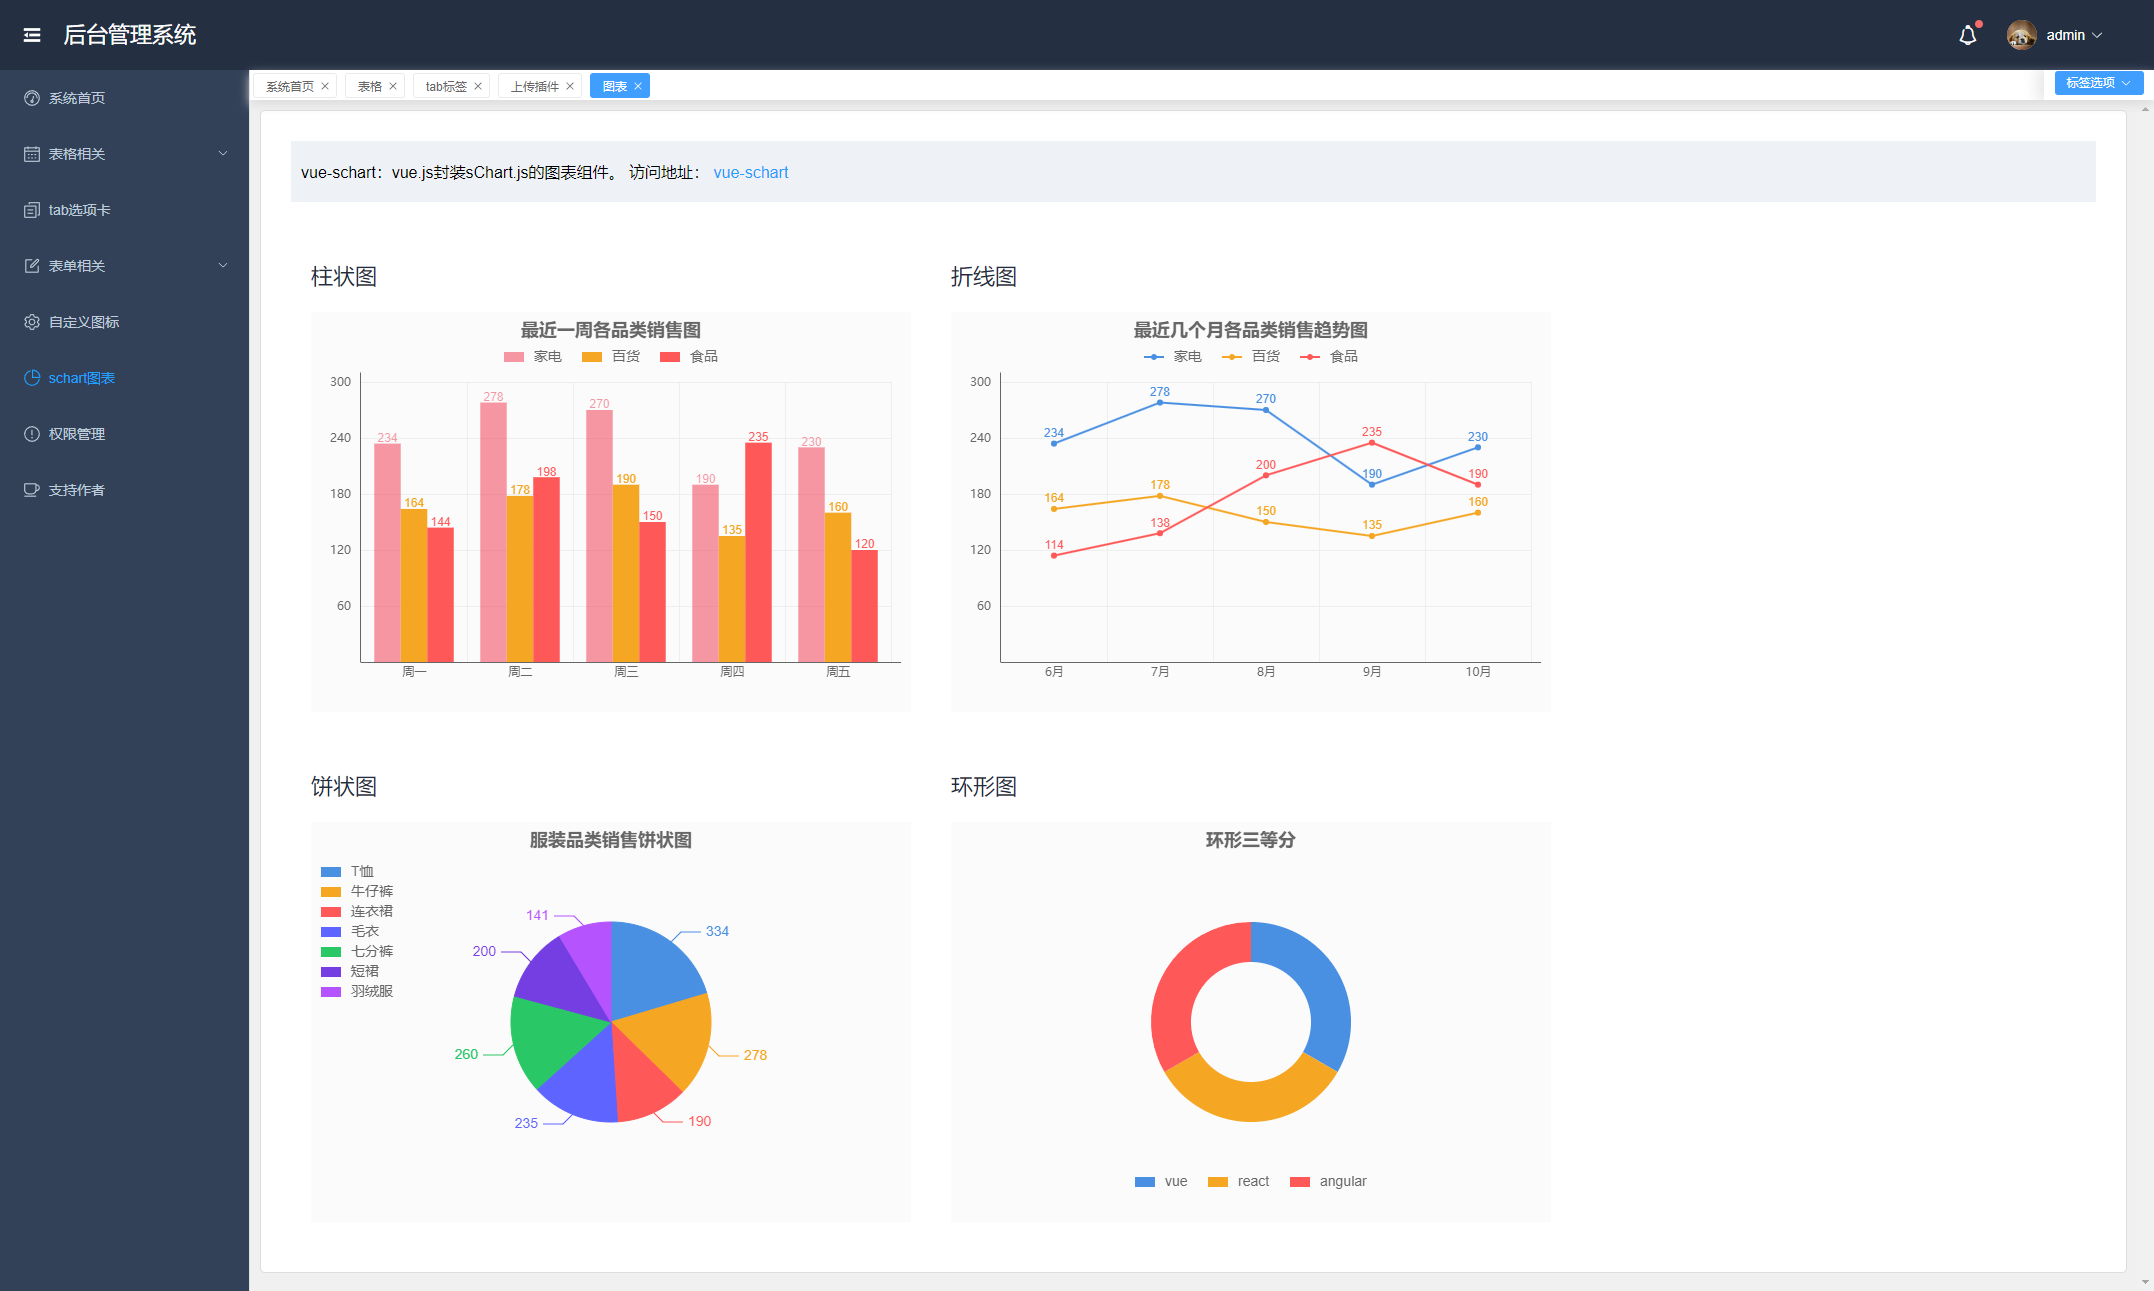Close the 图表 tab

click(x=638, y=86)
